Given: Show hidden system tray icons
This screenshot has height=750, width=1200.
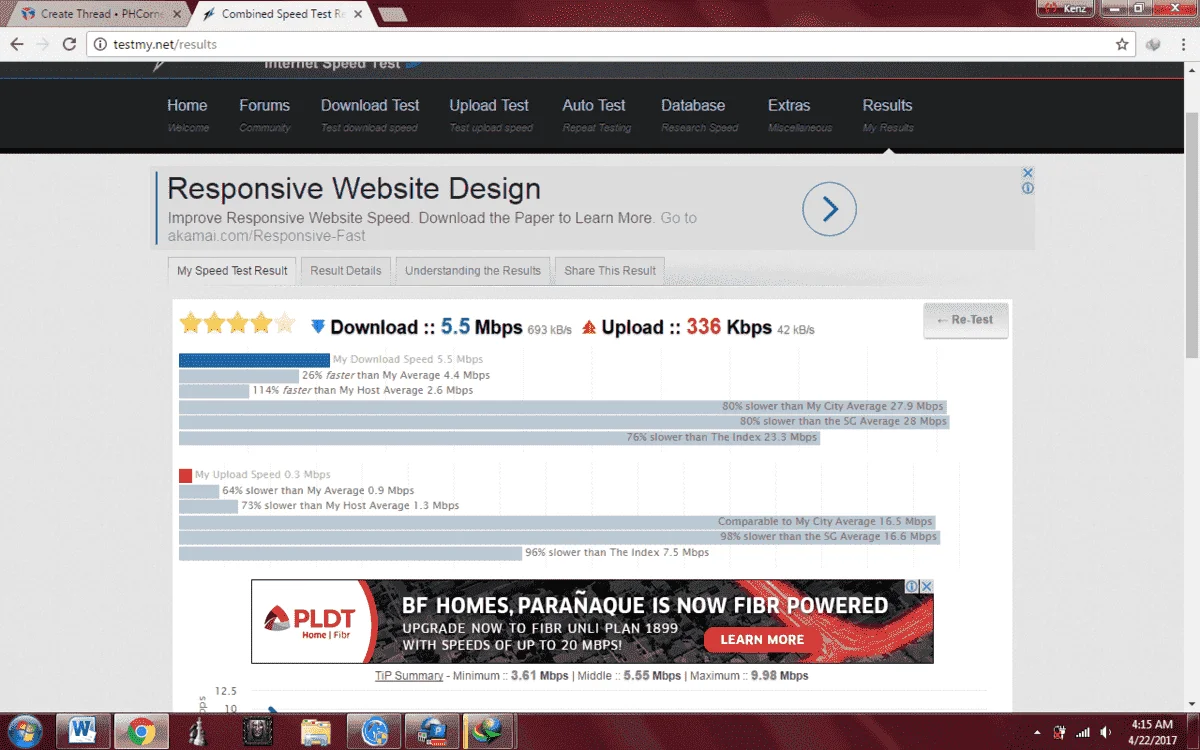Looking at the screenshot, I should point(1036,732).
